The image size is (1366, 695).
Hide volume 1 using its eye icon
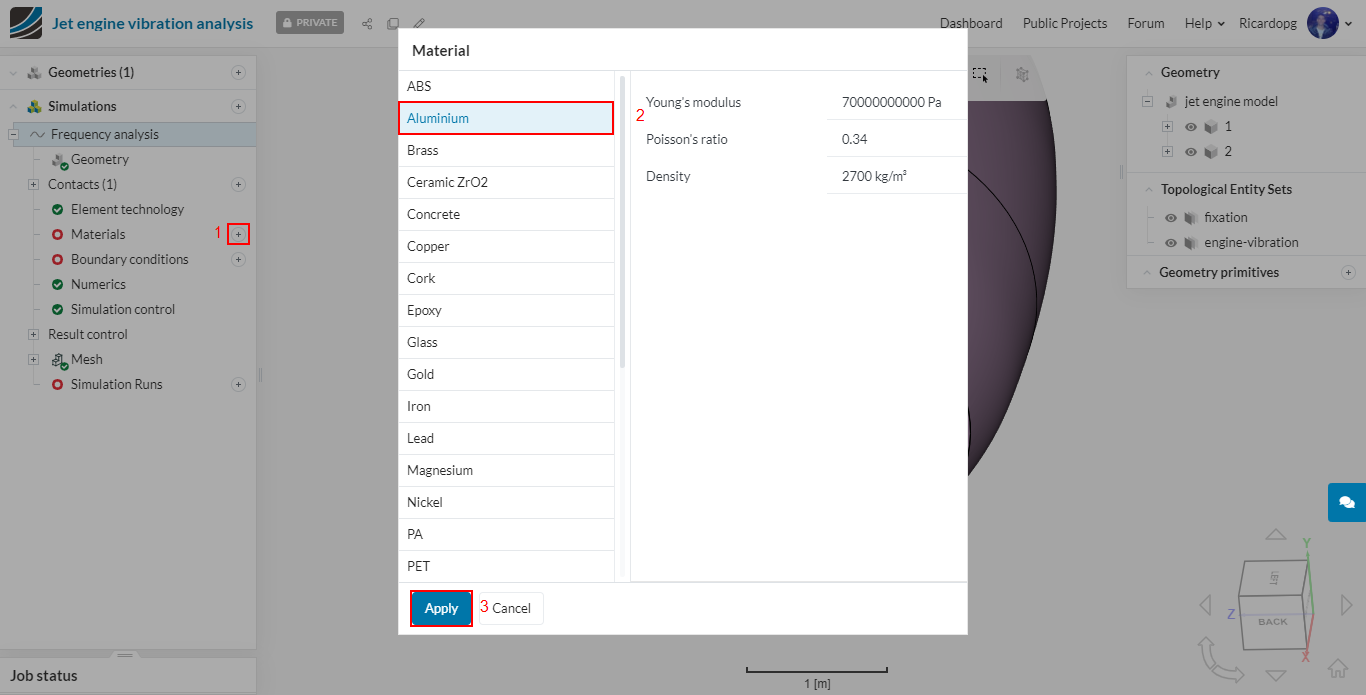pyautogui.click(x=1191, y=127)
